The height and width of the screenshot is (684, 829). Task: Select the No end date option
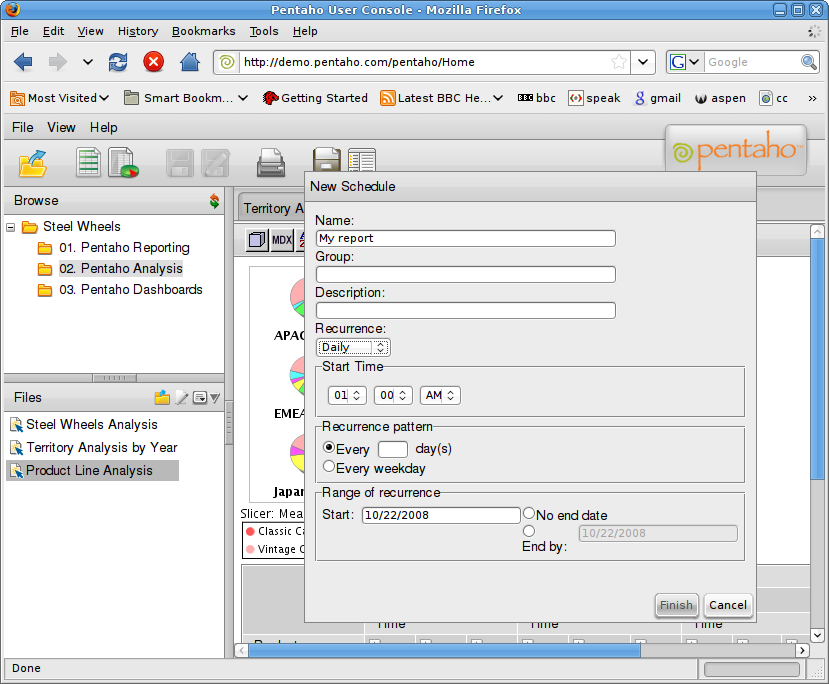[x=529, y=513]
